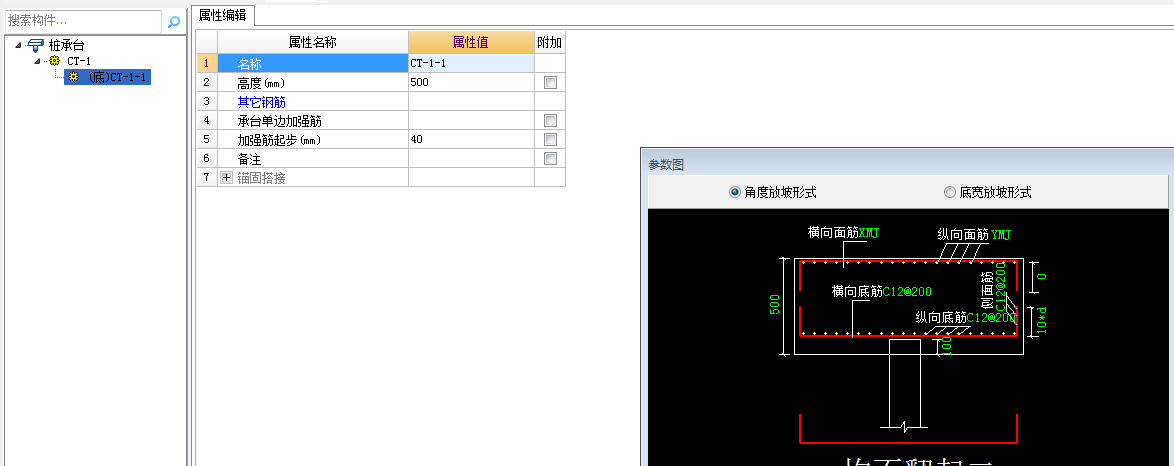The image size is (1174, 466).
Task: Select the 角度放坡形式 radio button
Action: [734, 193]
